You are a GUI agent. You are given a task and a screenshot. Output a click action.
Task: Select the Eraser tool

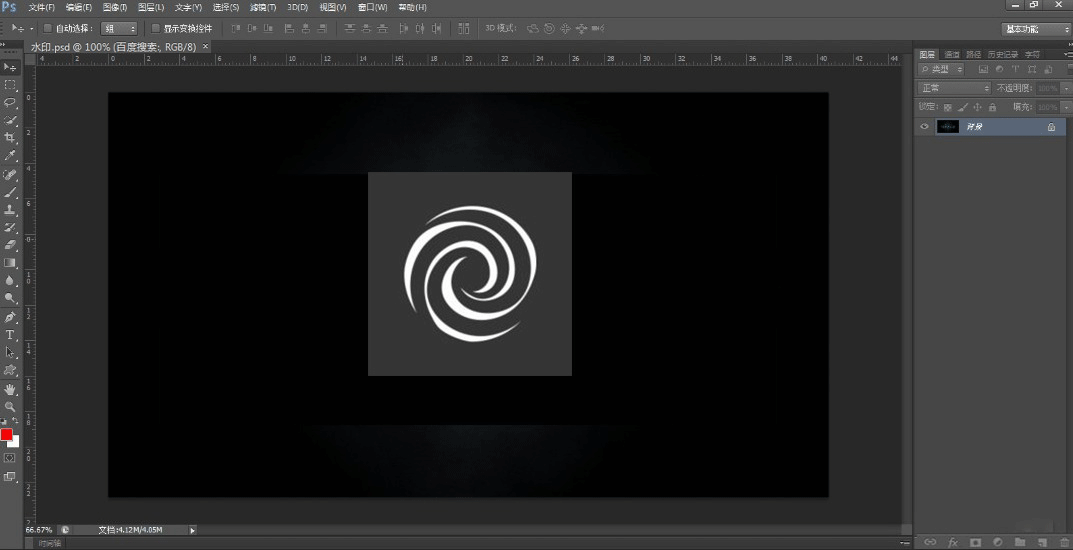click(x=10, y=245)
